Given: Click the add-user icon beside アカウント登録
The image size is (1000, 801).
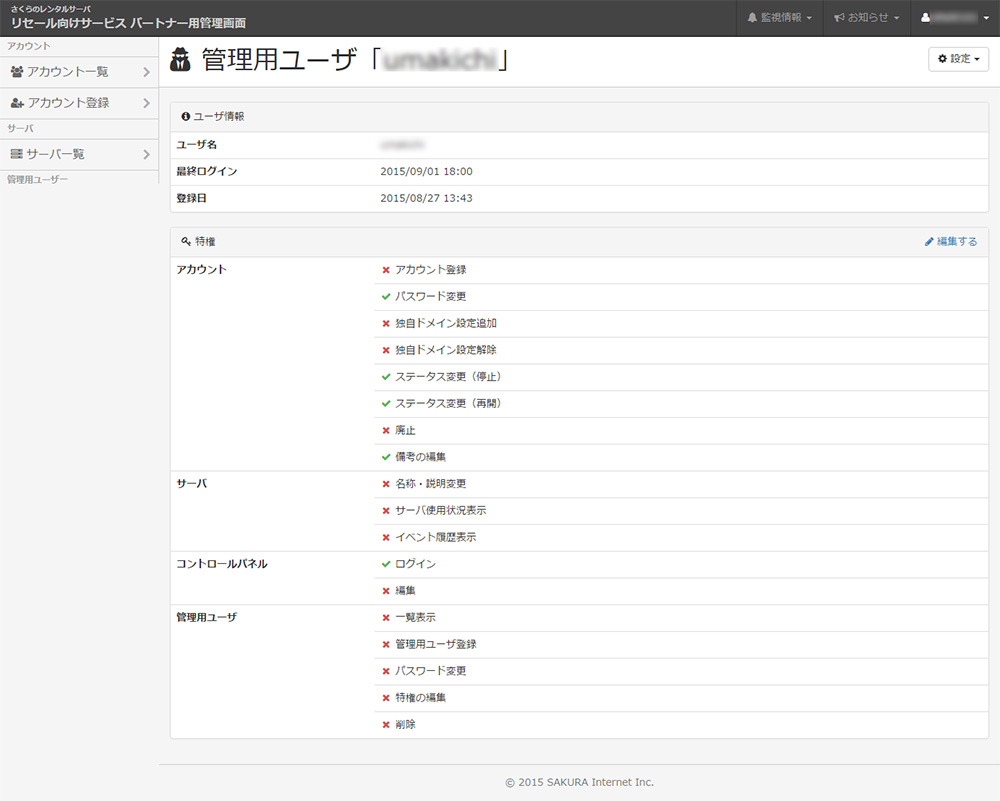Looking at the screenshot, I should click(17, 103).
